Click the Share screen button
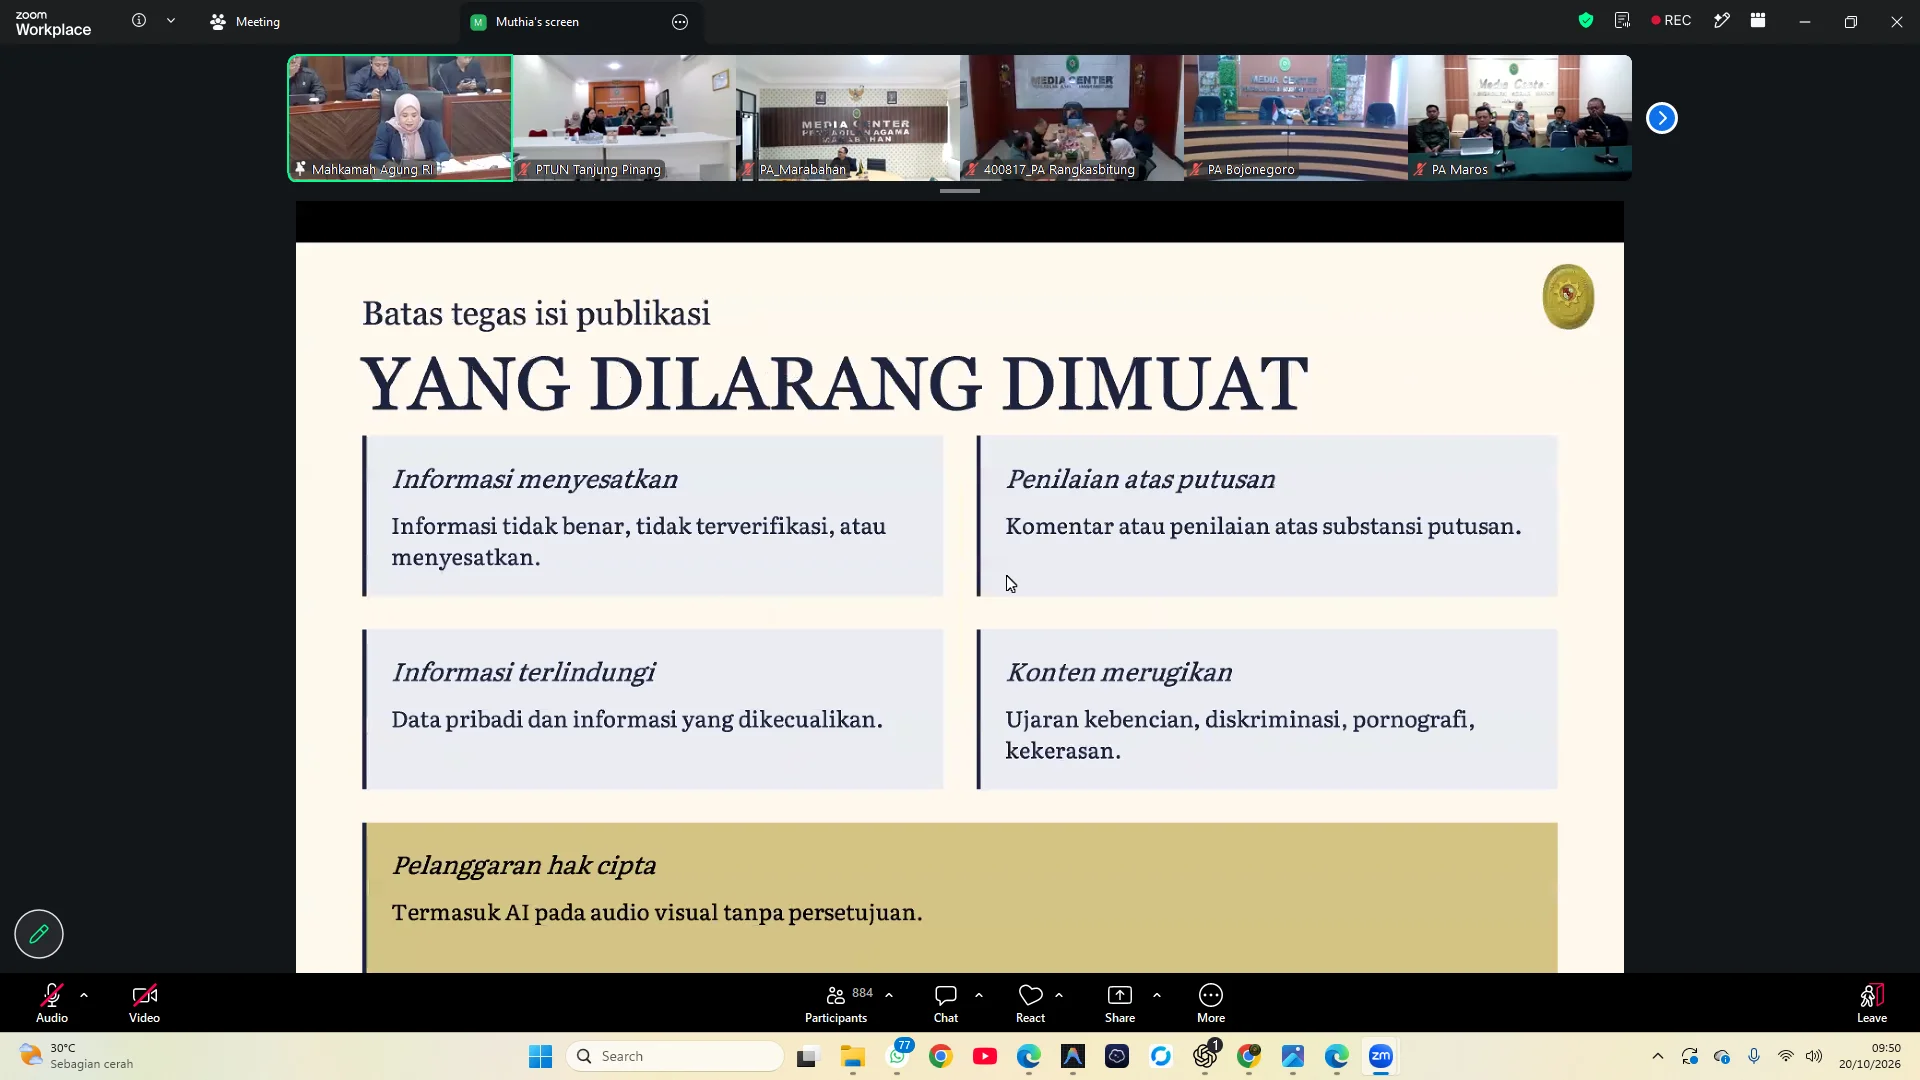Image resolution: width=1920 pixels, height=1080 pixels. coord(1120,1003)
